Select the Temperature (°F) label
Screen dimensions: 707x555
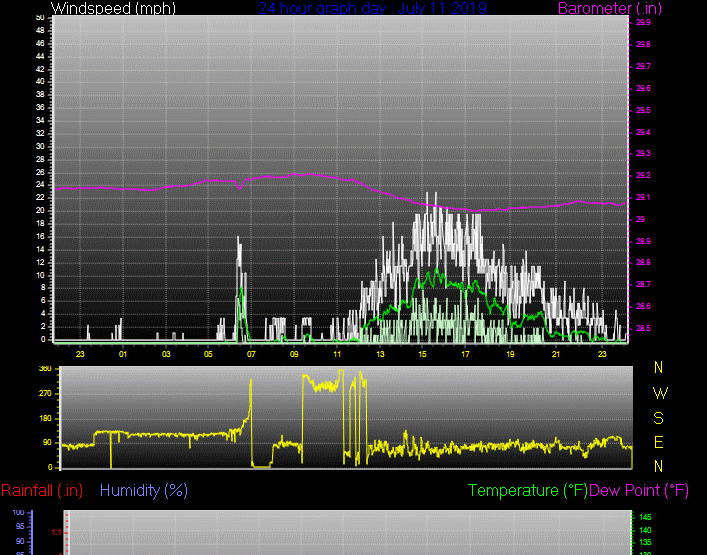click(528, 490)
